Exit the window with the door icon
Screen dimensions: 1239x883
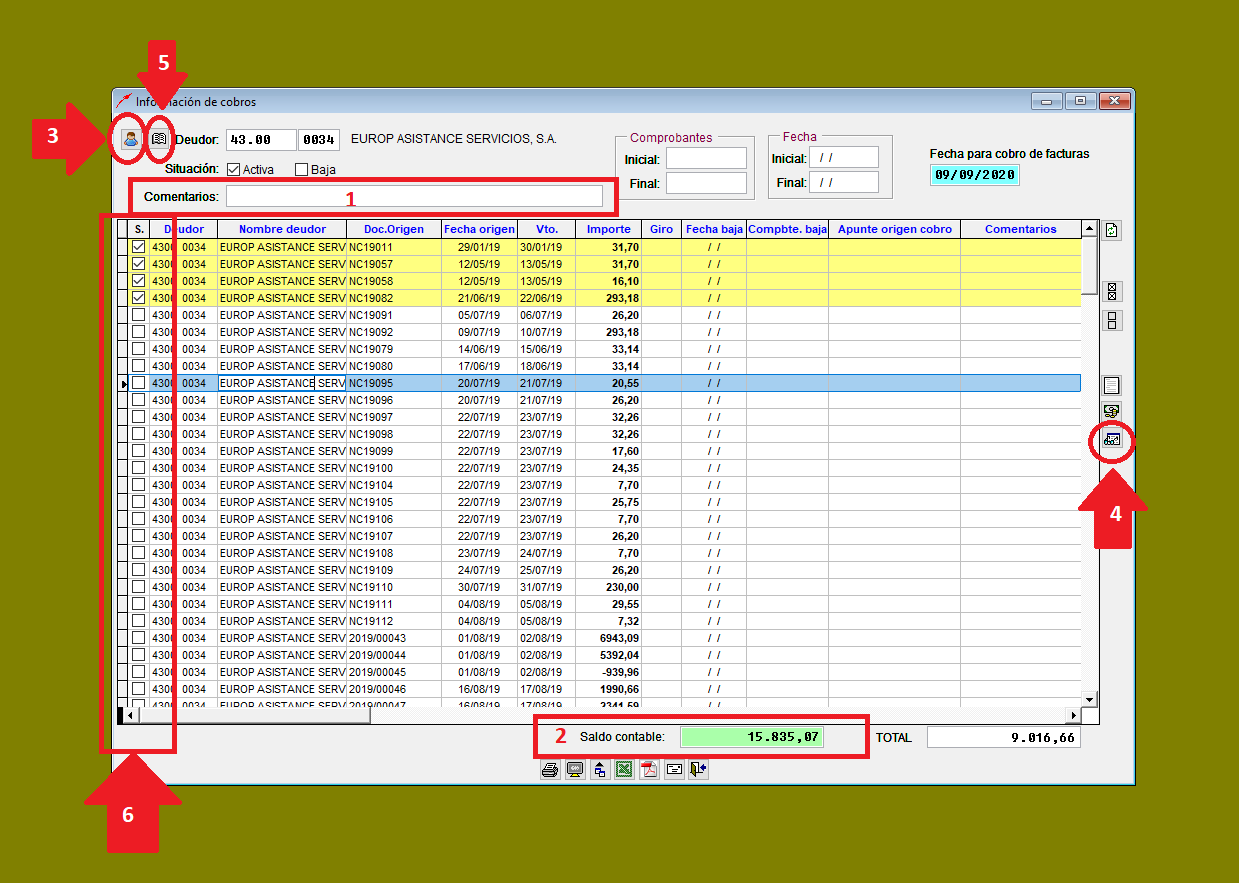pyautogui.click(x=698, y=770)
